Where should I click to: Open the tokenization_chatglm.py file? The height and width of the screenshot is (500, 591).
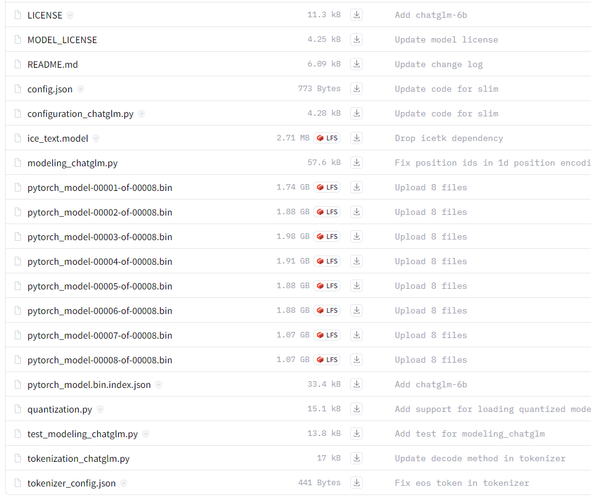click(x=78, y=459)
